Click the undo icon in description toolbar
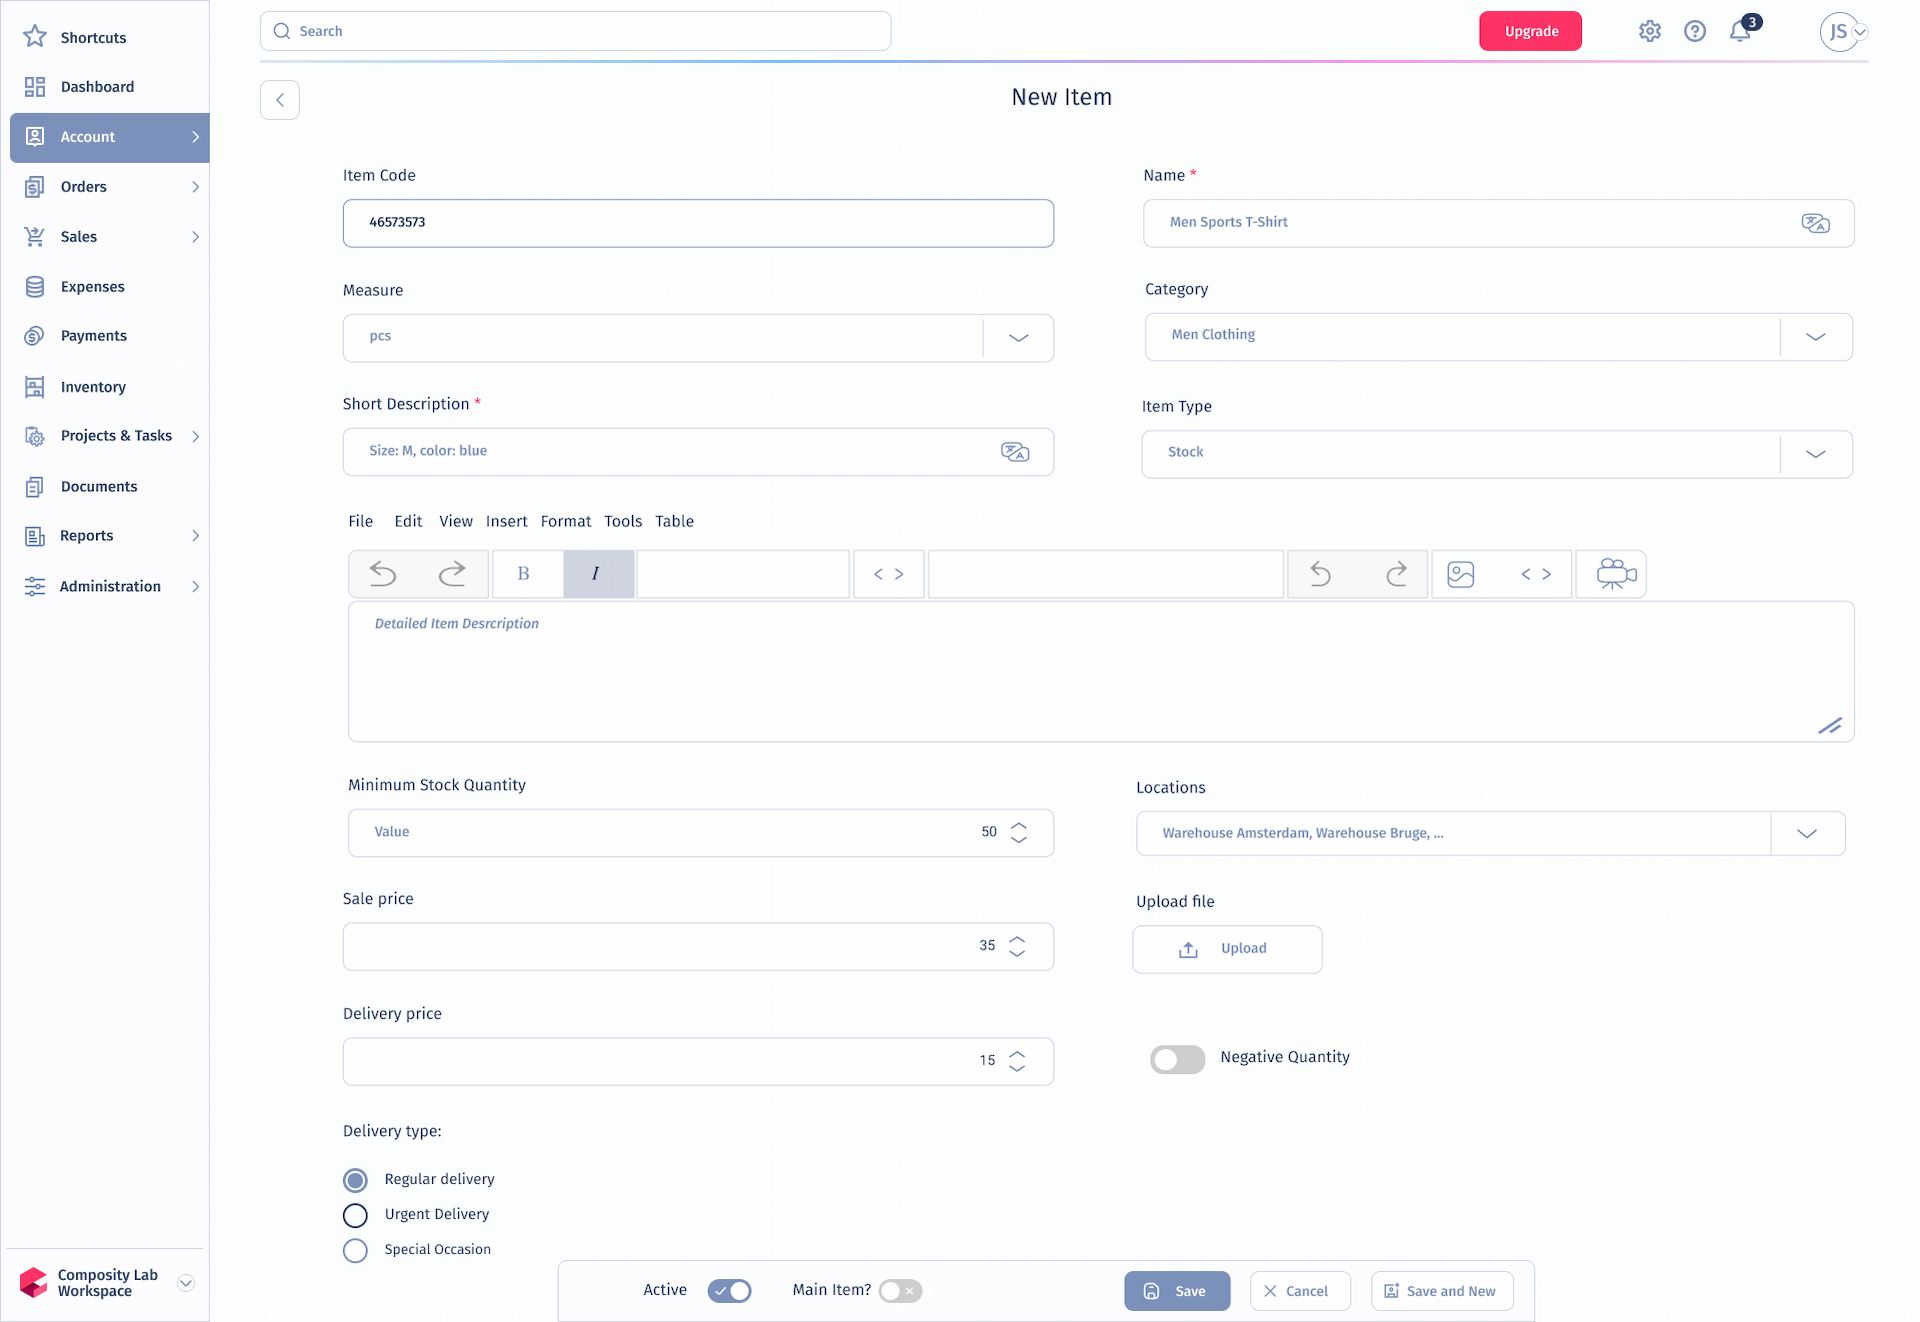 [381, 572]
